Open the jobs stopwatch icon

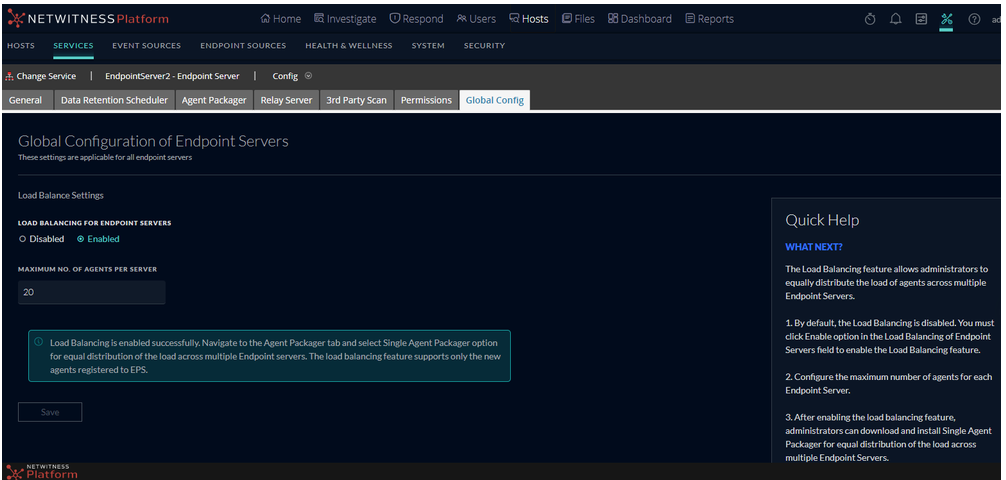[870, 19]
